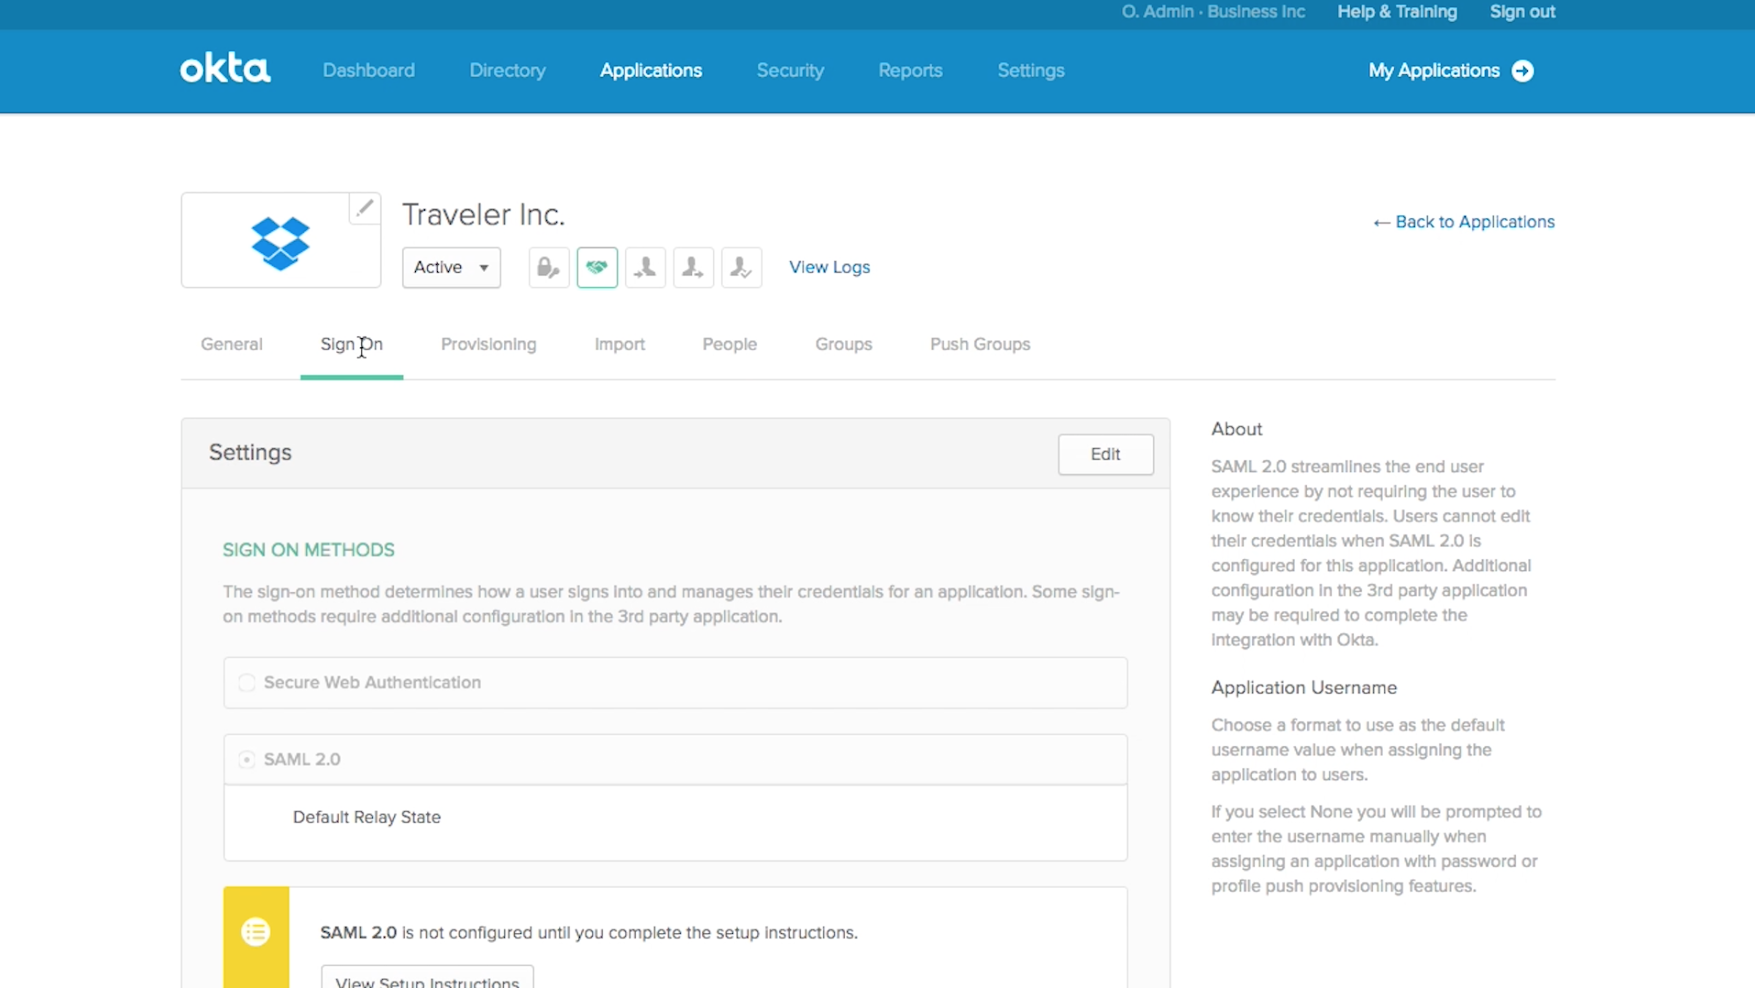Switch to the Provisioning tab
This screenshot has width=1755, height=988.
[x=488, y=344]
